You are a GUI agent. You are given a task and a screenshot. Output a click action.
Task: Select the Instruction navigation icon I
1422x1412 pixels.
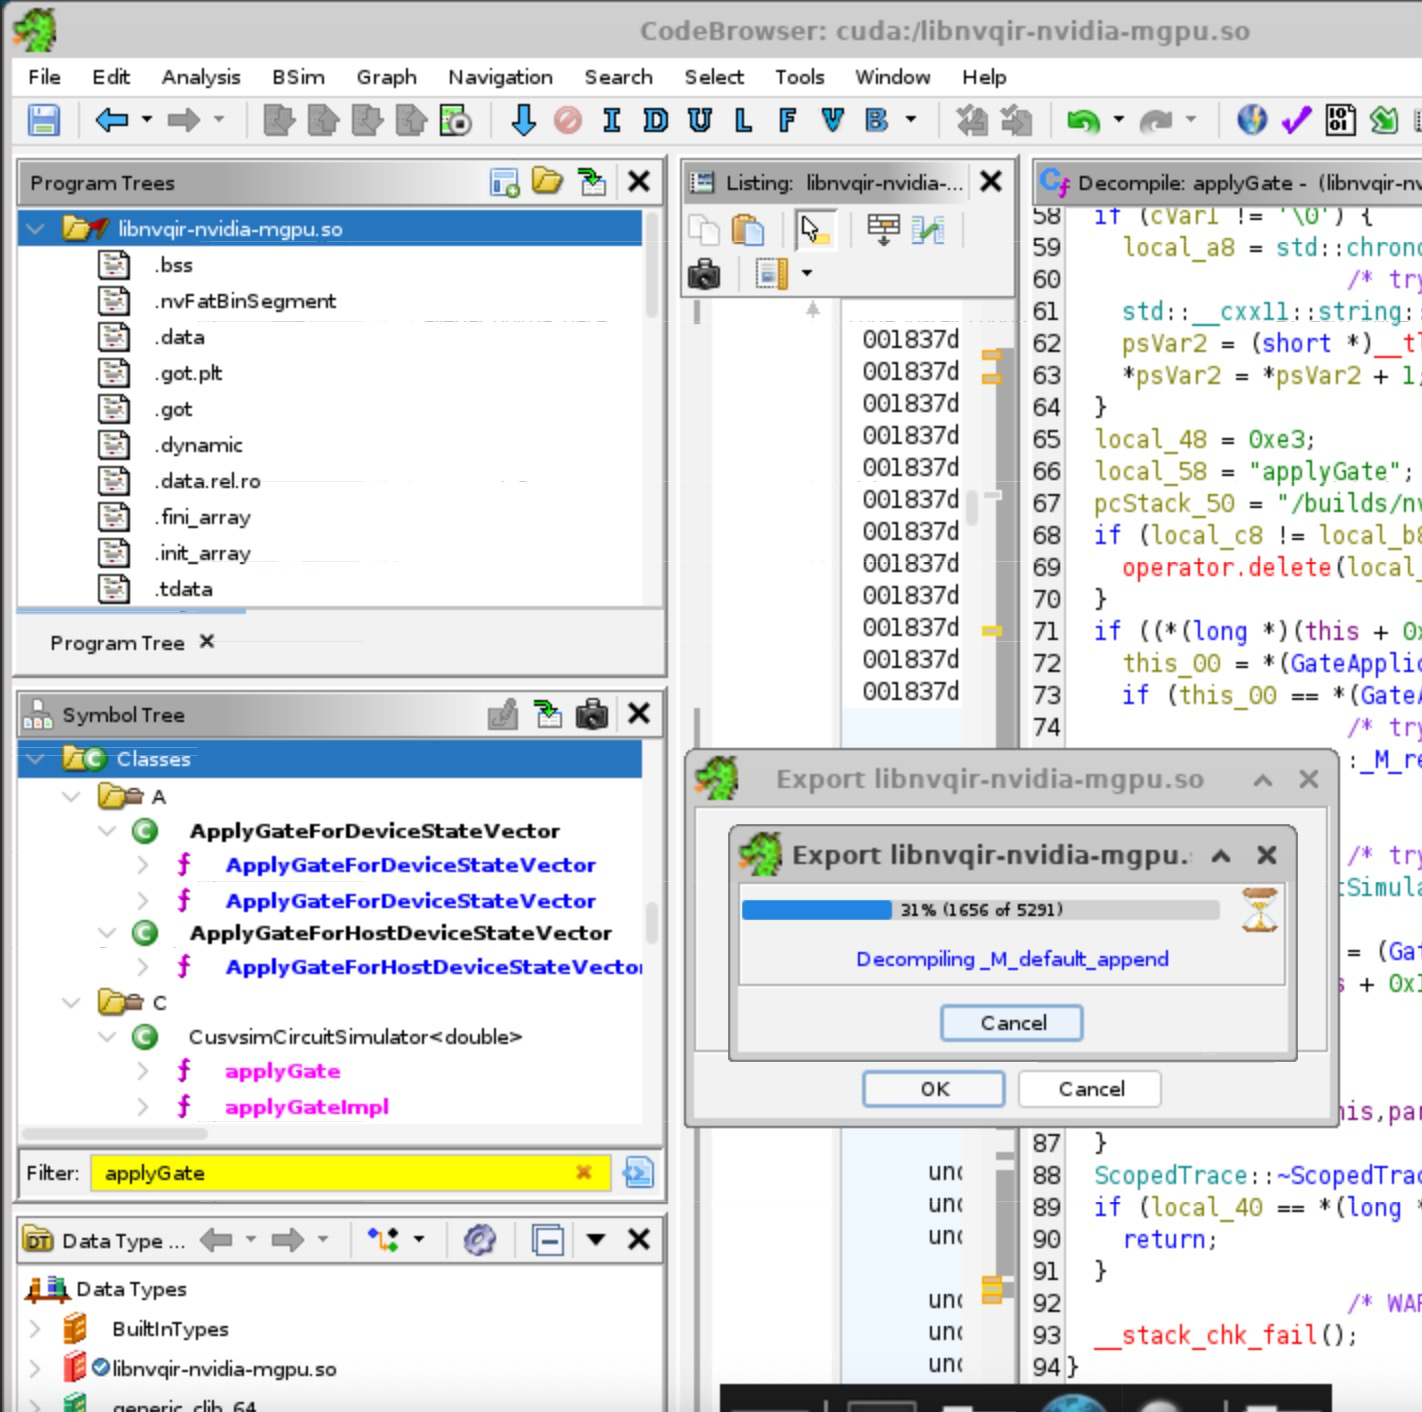[611, 121]
